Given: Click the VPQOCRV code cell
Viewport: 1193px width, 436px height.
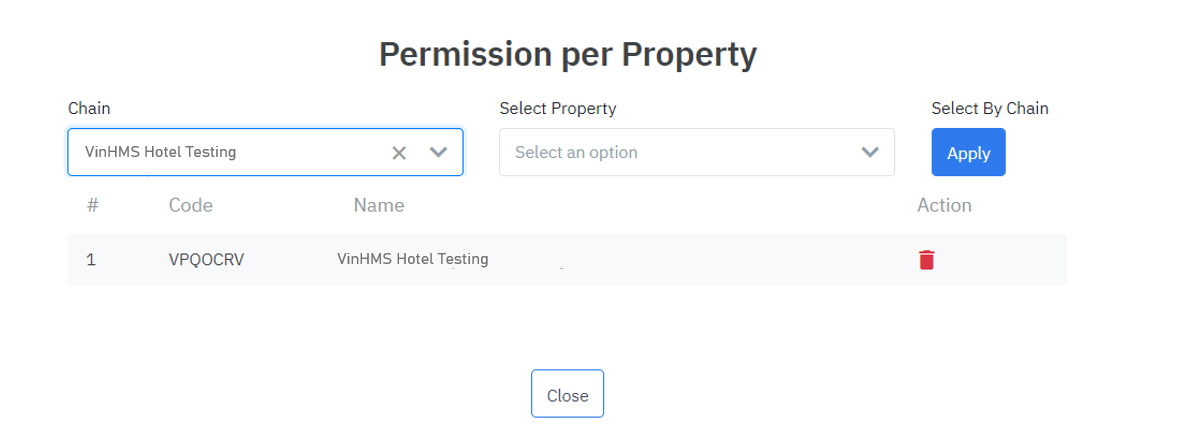Looking at the screenshot, I should click(x=206, y=260).
